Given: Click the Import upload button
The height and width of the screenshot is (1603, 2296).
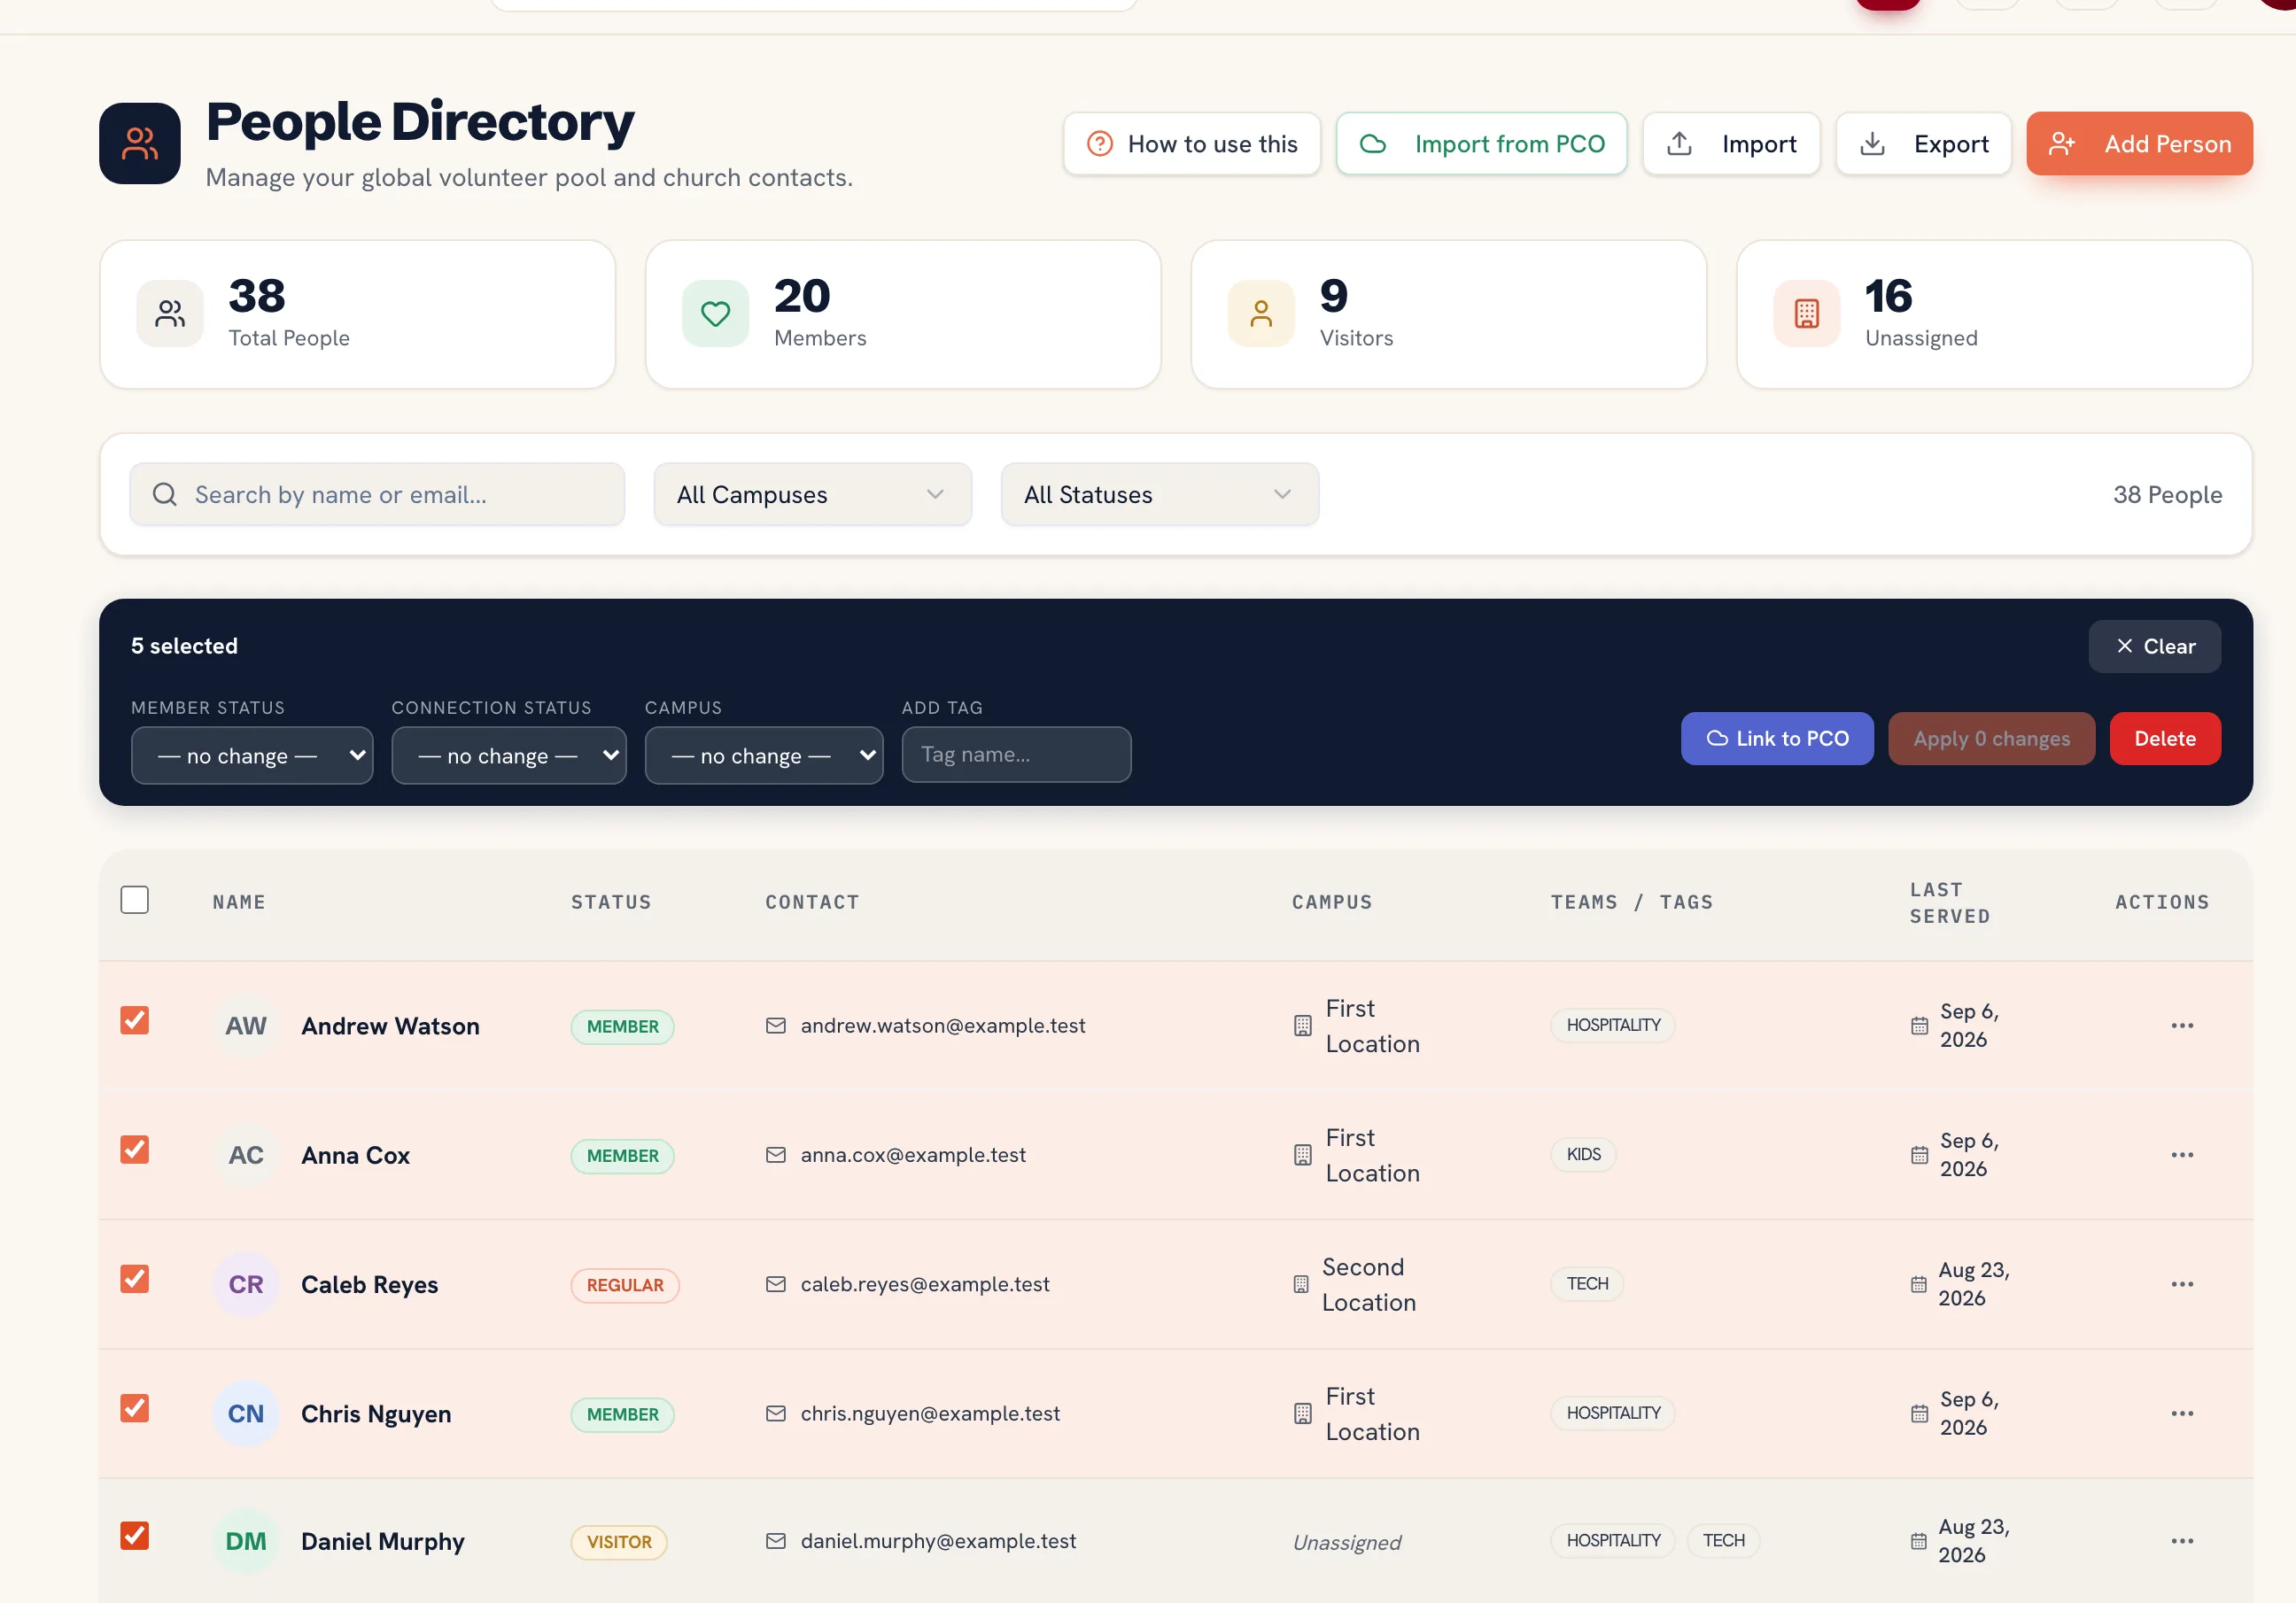Looking at the screenshot, I should [1731, 144].
